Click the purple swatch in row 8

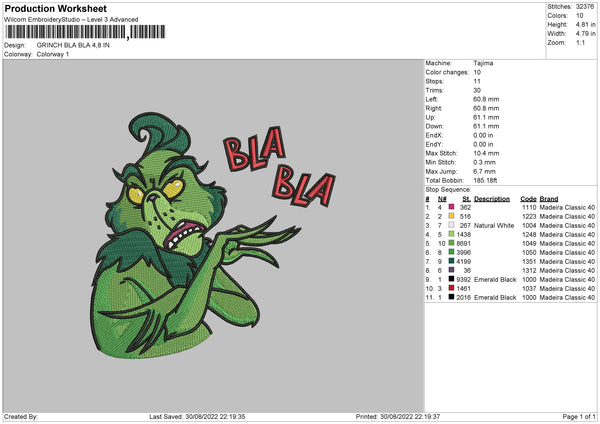pyautogui.click(x=452, y=270)
